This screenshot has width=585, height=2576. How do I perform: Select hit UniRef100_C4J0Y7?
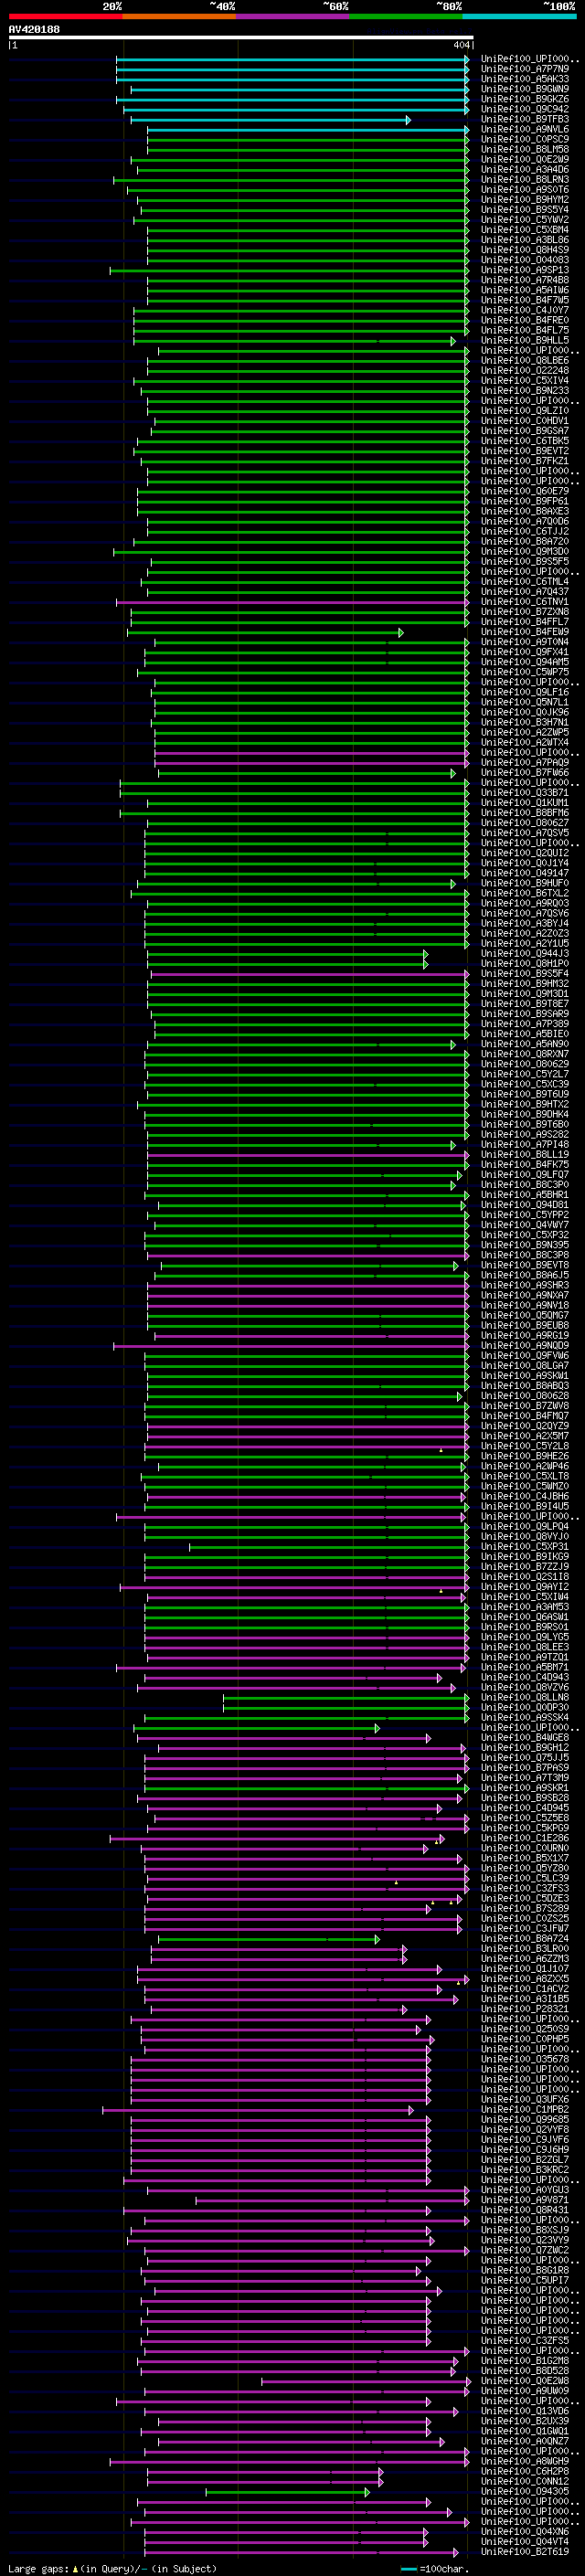pos(525,310)
